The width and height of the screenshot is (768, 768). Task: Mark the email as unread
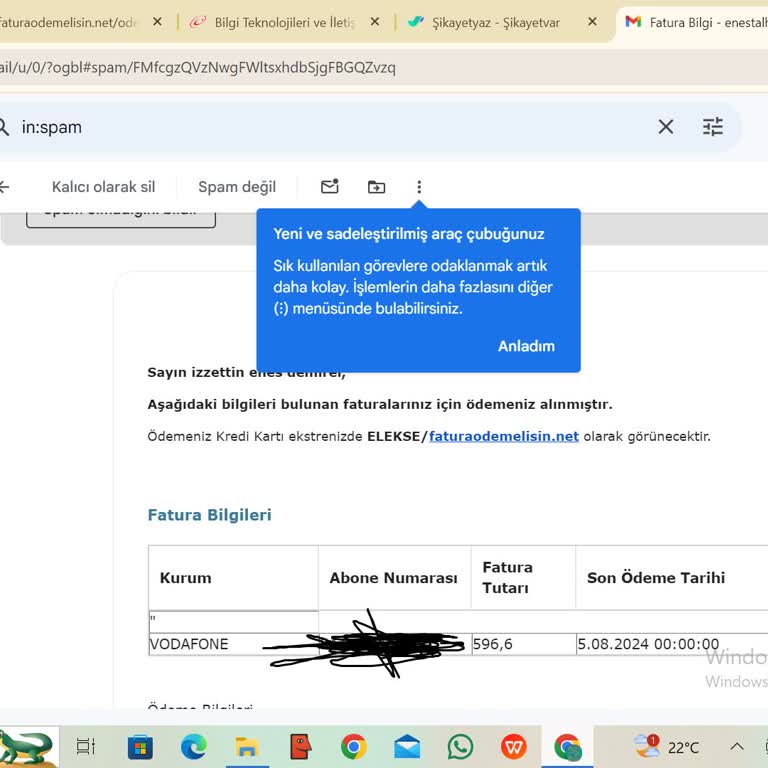coord(330,186)
